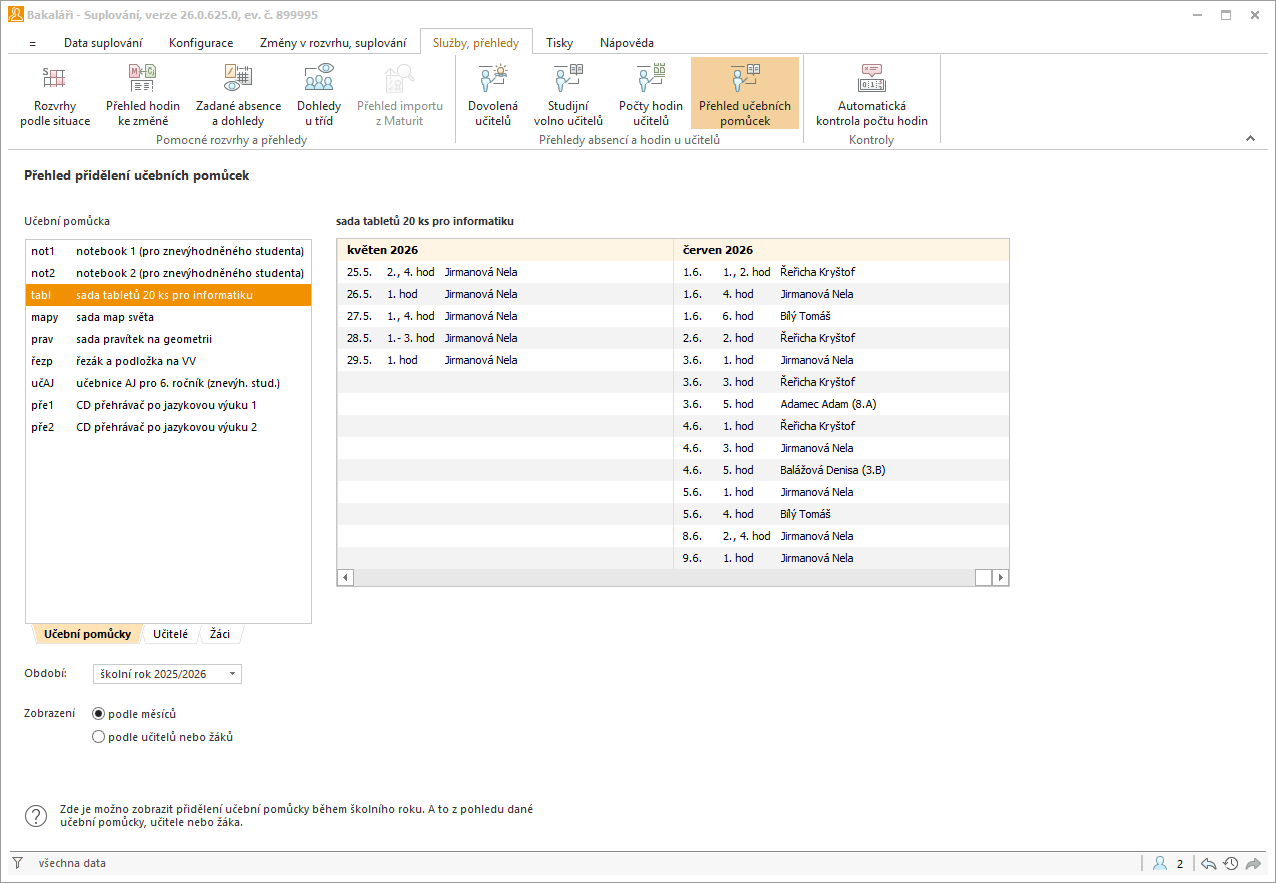Select the Služby, přehledy tab
Screen dimensions: 1276x883
click(x=476, y=43)
